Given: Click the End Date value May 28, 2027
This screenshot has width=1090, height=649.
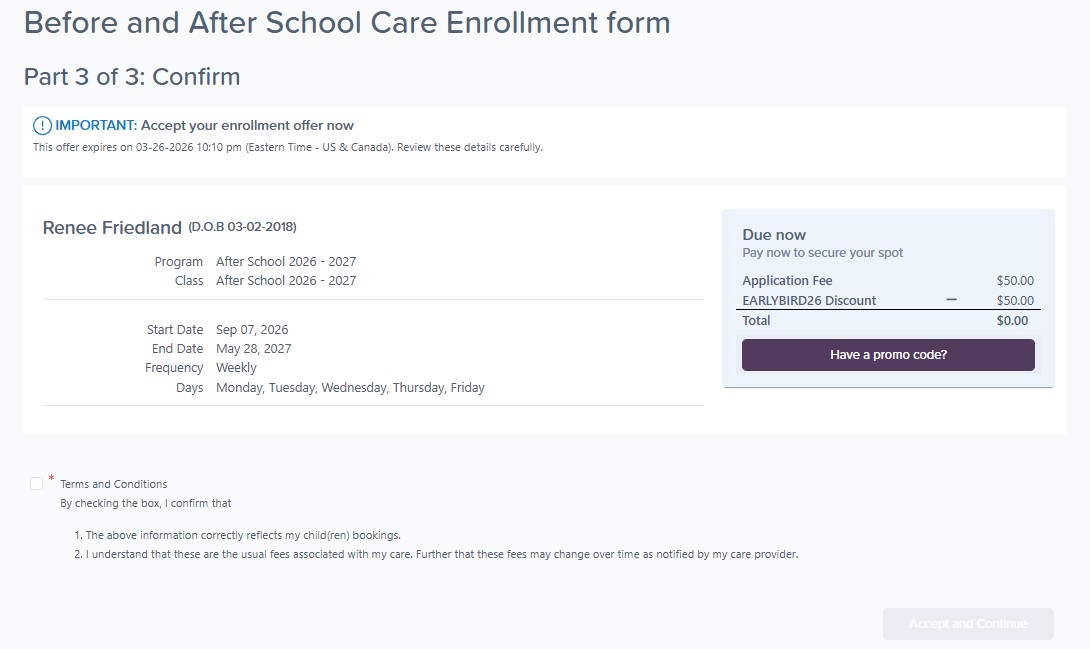Looking at the screenshot, I should pos(254,349).
